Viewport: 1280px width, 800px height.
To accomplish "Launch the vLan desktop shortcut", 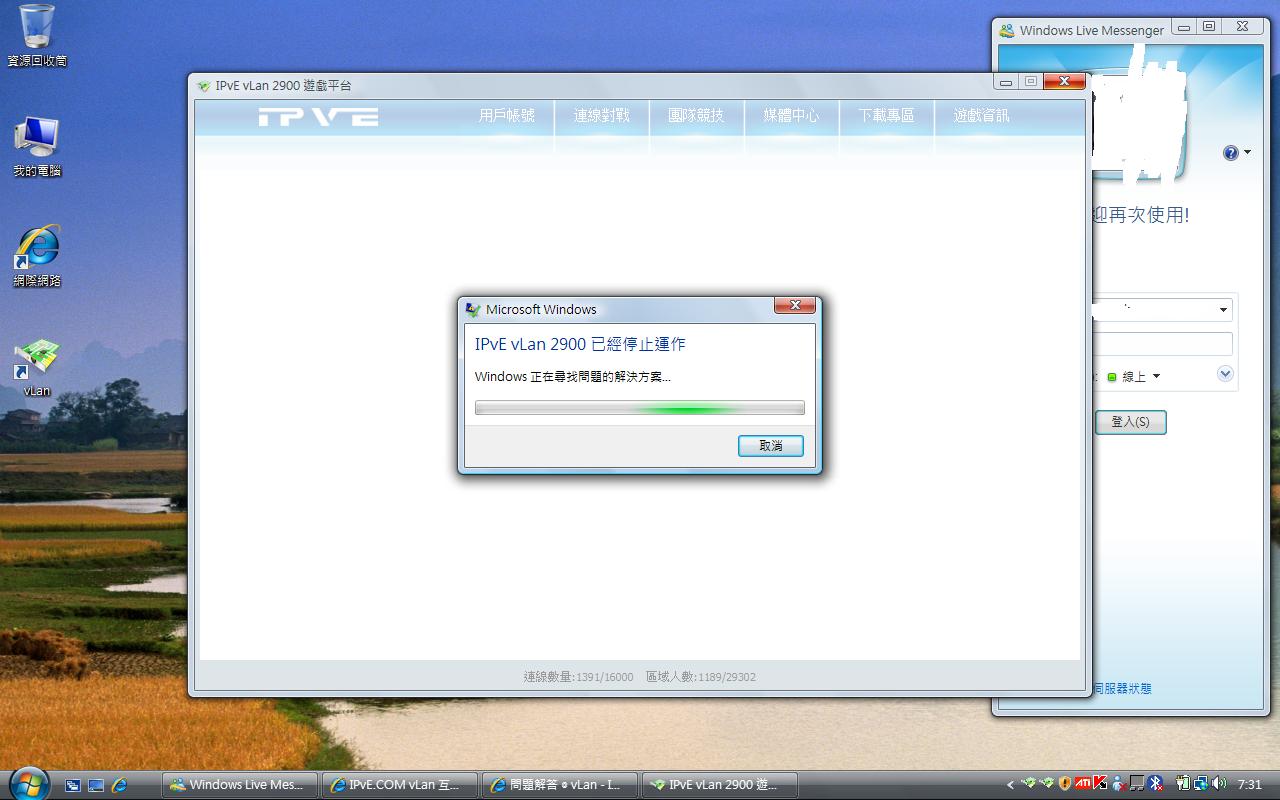I will click(37, 367).
